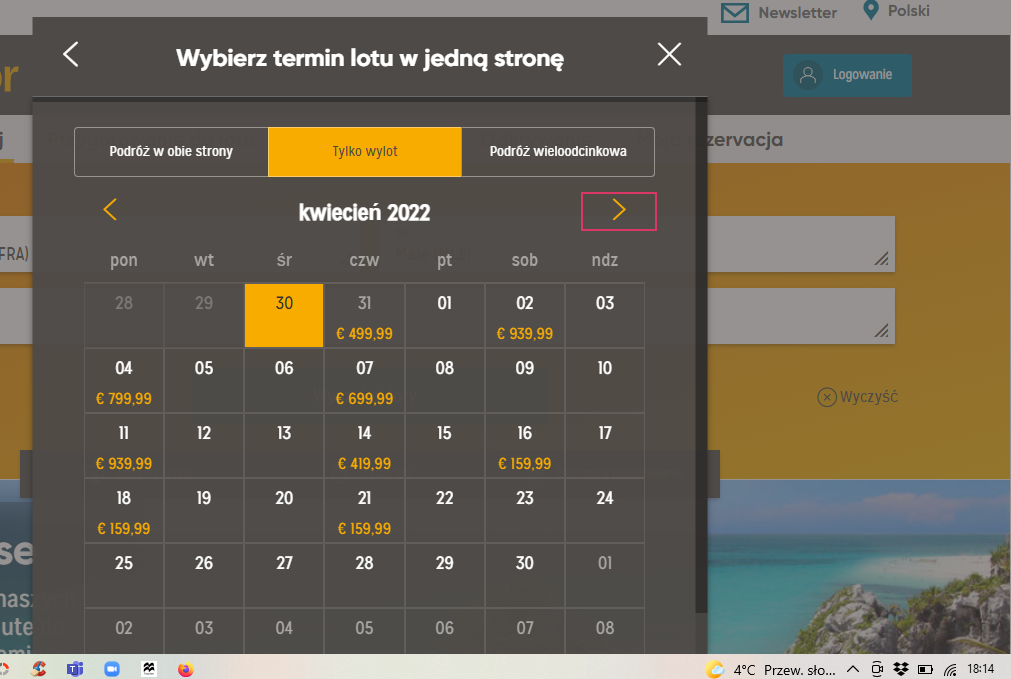This screenshot has height=679, width=1011.
Task: Choose April 30 in the calendar
Action: click(x=525, y=576)
